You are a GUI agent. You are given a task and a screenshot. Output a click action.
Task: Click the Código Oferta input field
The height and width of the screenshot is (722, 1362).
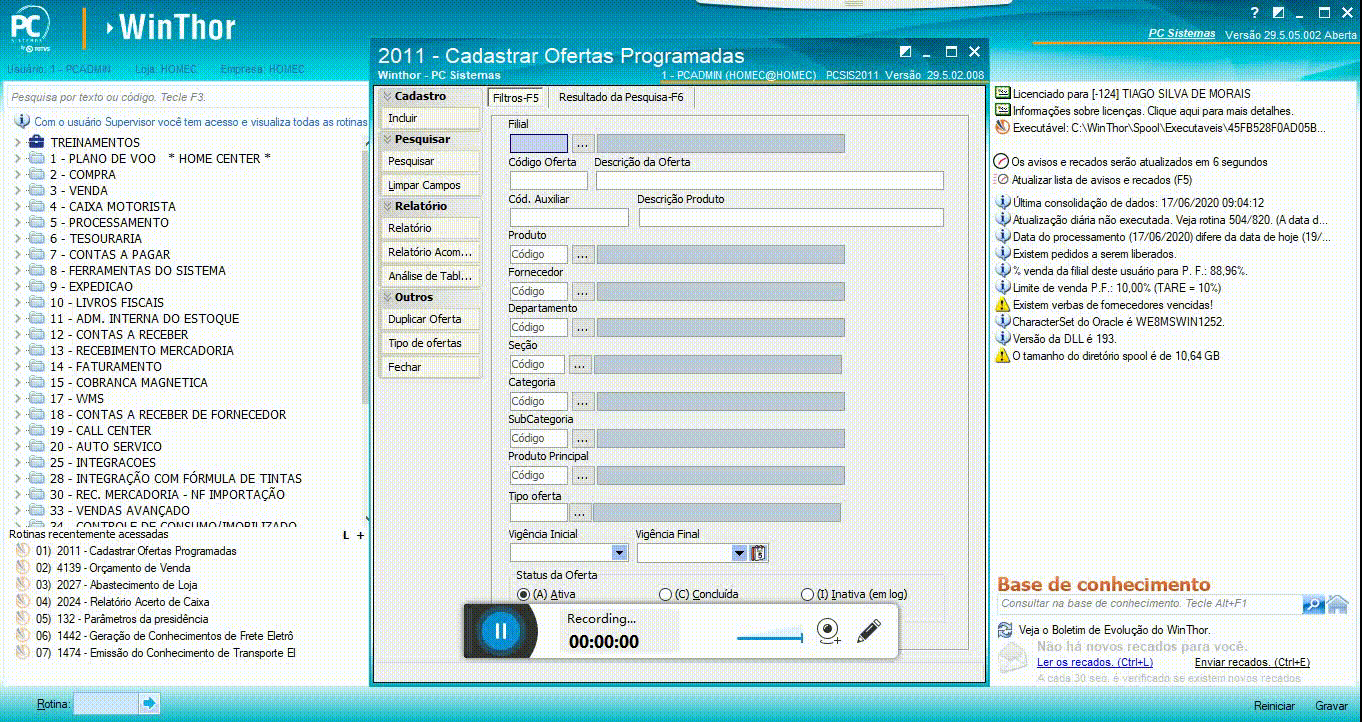click(x=549, y=181)
